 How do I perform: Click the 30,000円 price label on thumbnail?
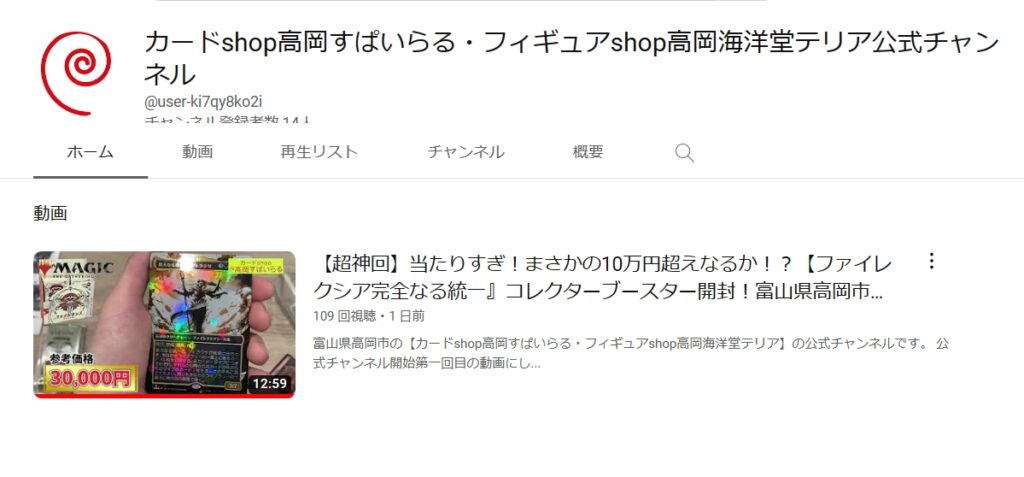(x=89, y=378)
